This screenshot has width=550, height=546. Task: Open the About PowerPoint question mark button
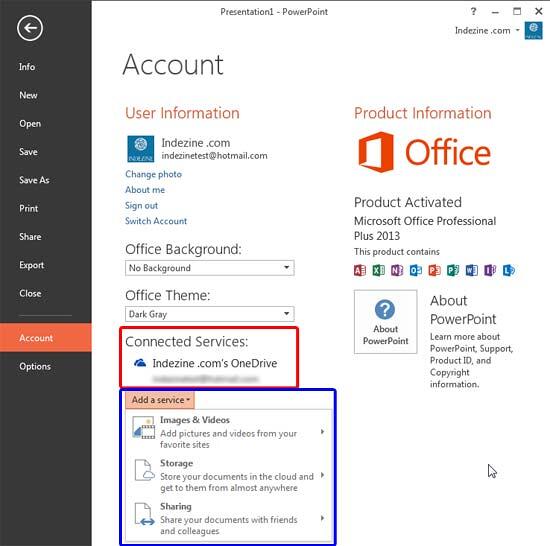tap(385, 321)
